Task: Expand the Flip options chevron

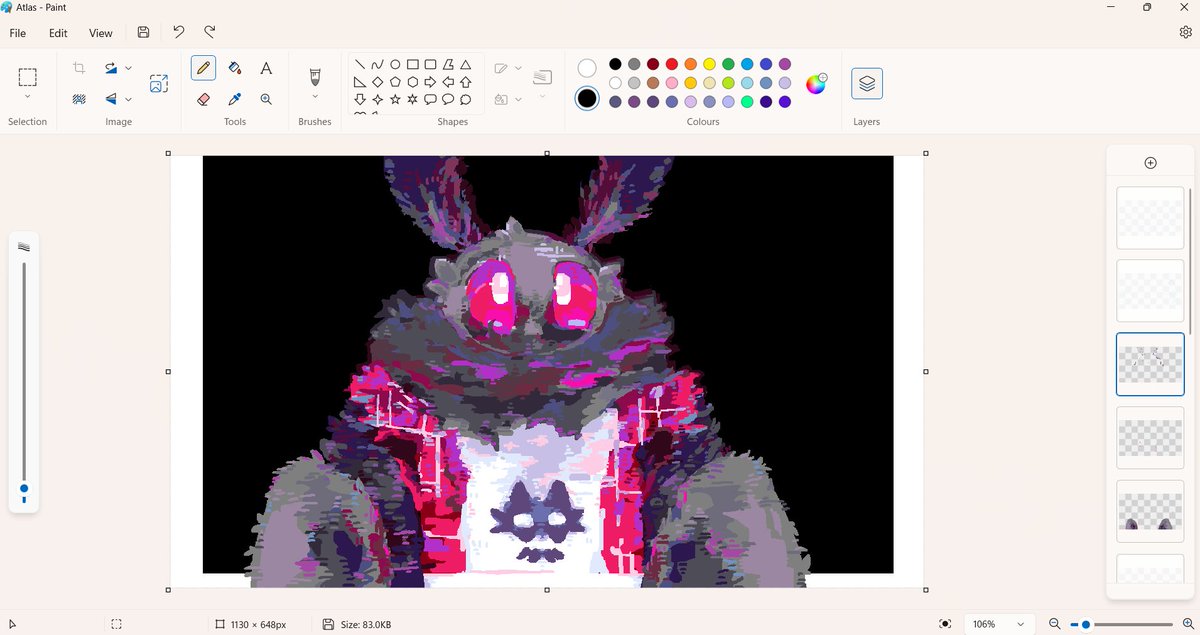Action: click(x=128, y=100)
